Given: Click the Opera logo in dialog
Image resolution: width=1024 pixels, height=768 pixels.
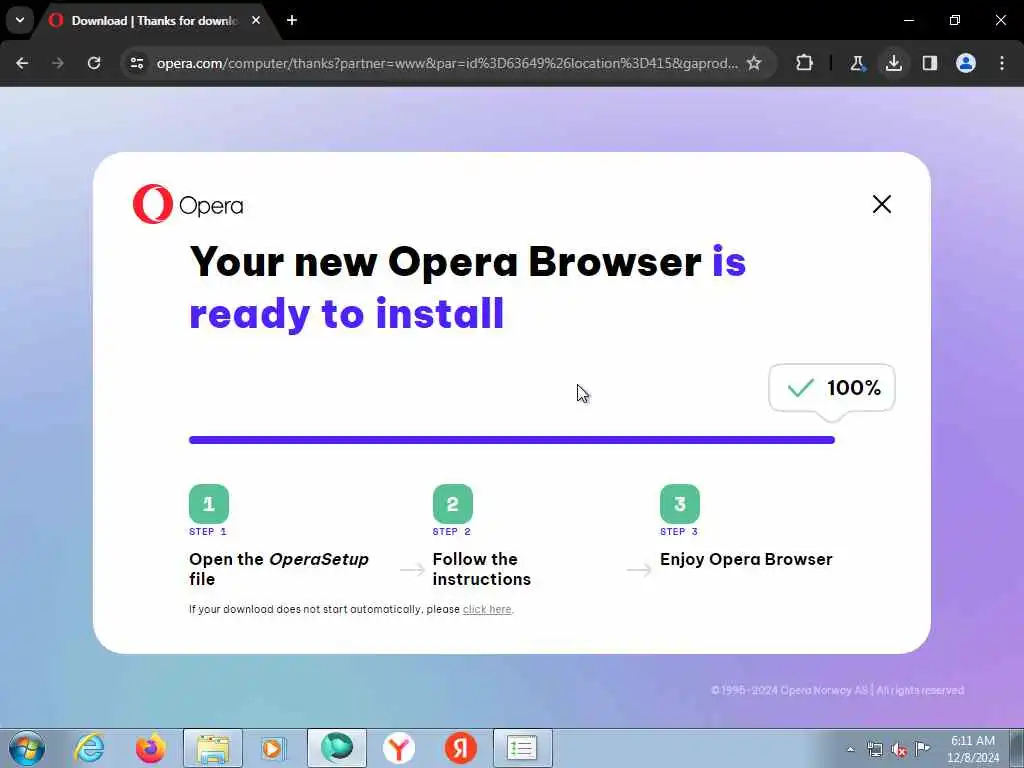Looking at the screenshot, I should [x=188, y=204].
